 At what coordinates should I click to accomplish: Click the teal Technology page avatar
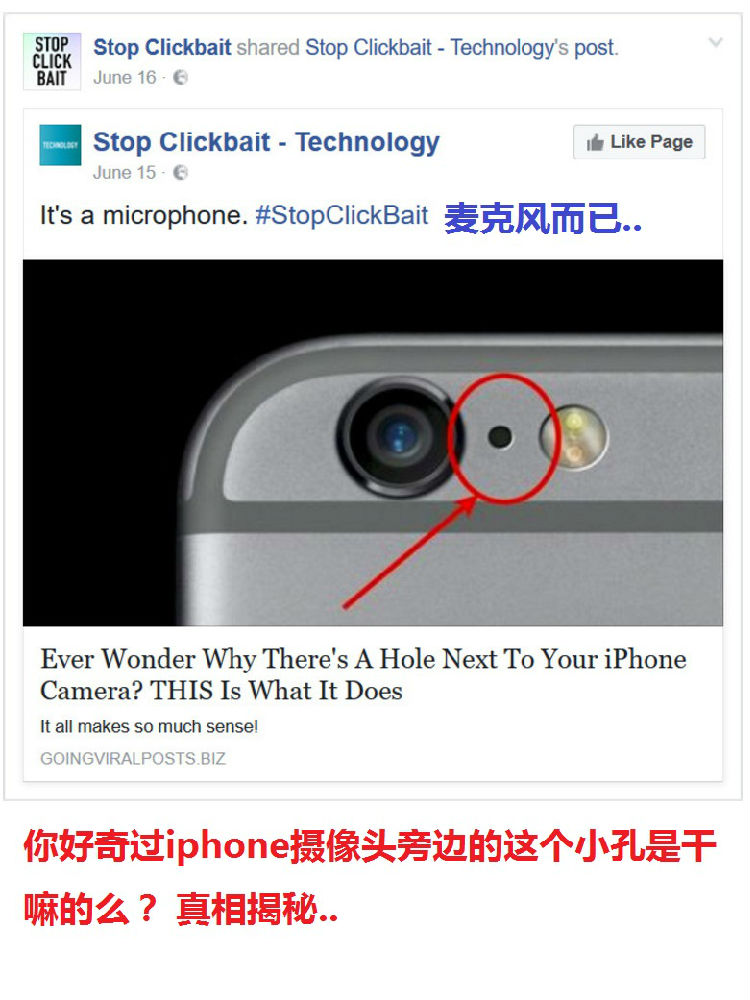click(x=60, y=145)
